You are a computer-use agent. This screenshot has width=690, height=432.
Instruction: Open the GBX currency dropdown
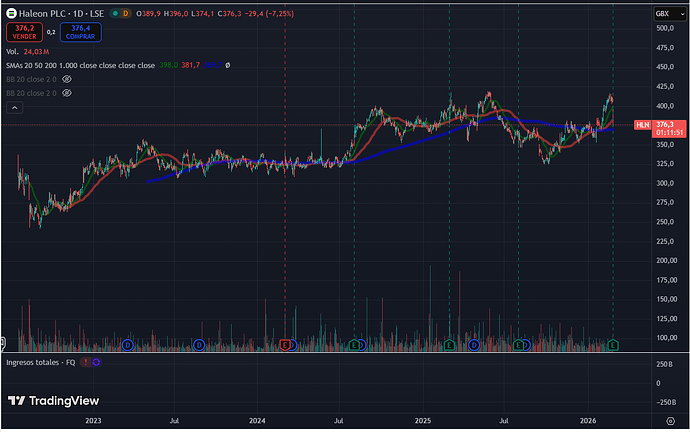click(x=662, y=13)
